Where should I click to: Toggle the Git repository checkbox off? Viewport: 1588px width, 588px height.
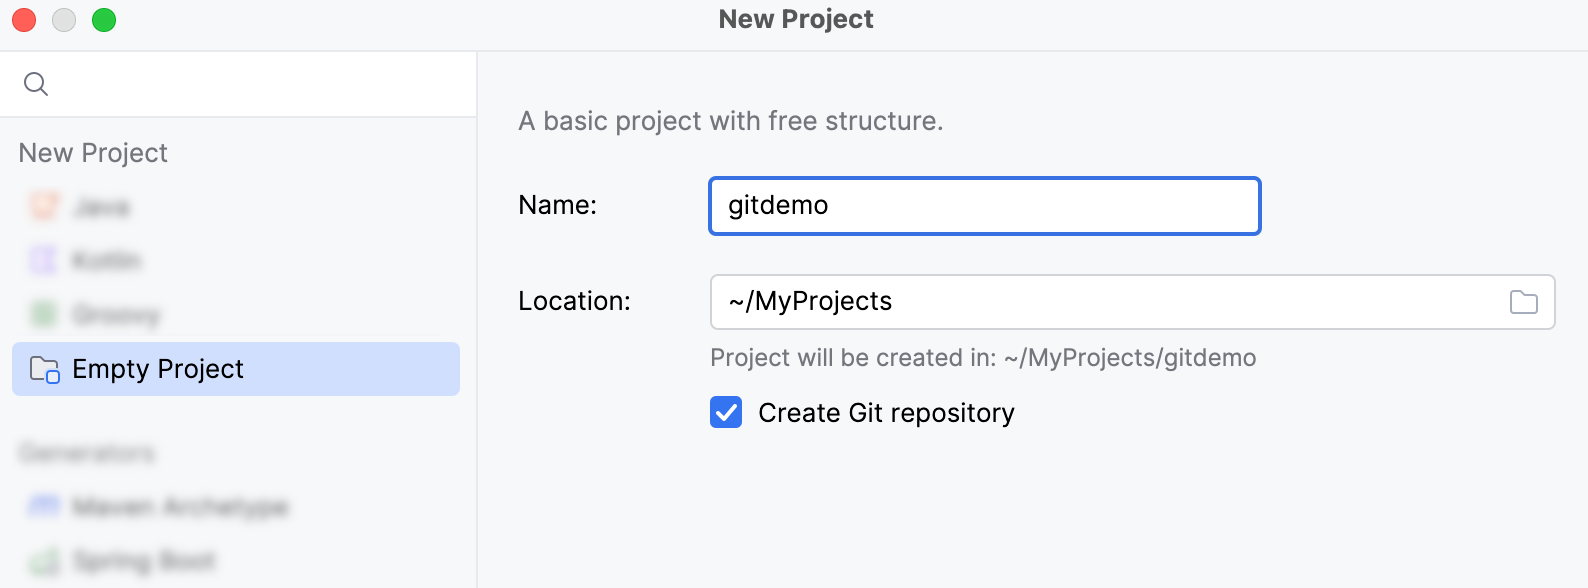click(725, 412)
